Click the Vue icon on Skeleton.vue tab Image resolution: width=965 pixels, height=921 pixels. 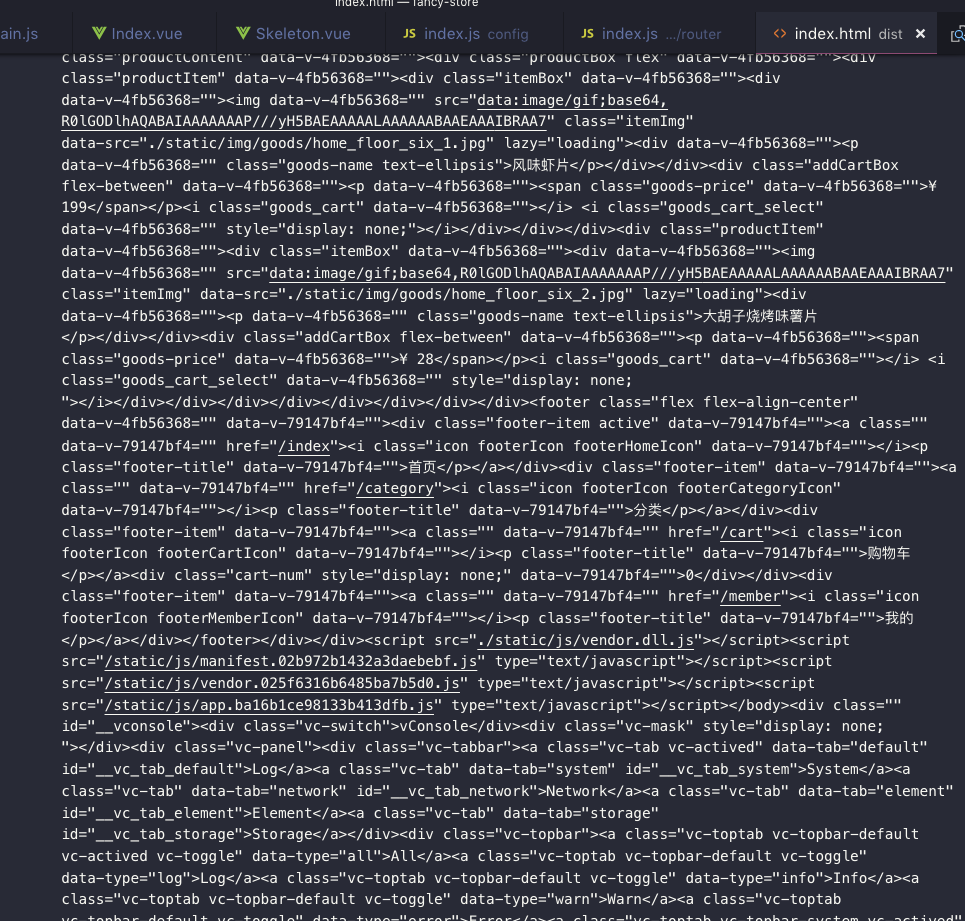[x=243, y=33]
